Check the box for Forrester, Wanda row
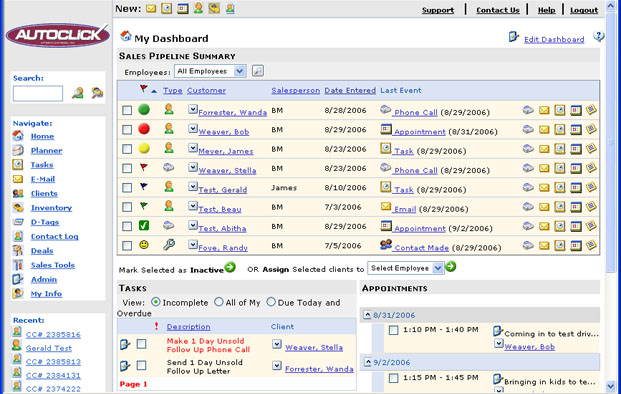The width and height of the screenshot is (621, 394). tap(127, 110)
